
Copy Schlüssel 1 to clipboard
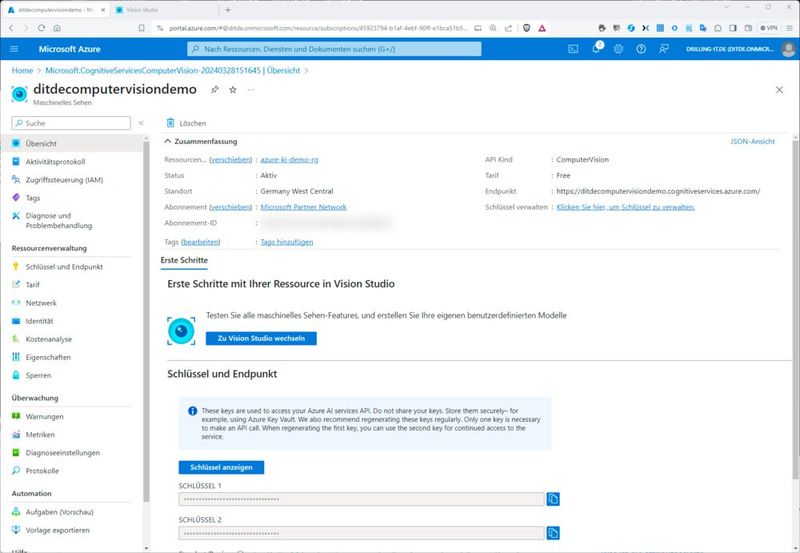[x=553, y=499]
